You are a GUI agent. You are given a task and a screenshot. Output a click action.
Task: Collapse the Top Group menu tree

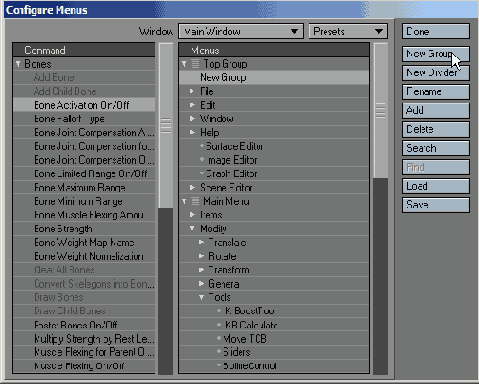(x=184, y=64)
